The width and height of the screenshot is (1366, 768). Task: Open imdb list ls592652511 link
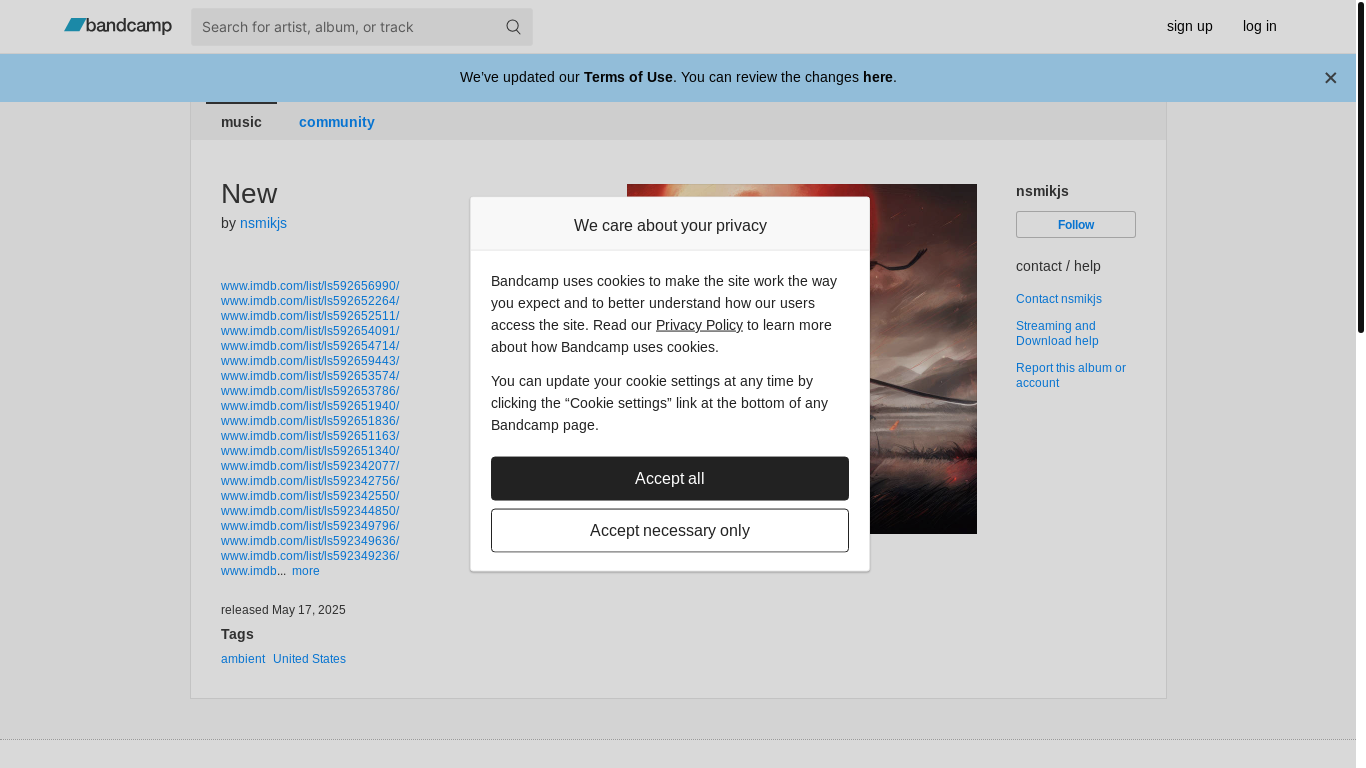(310, 316)
